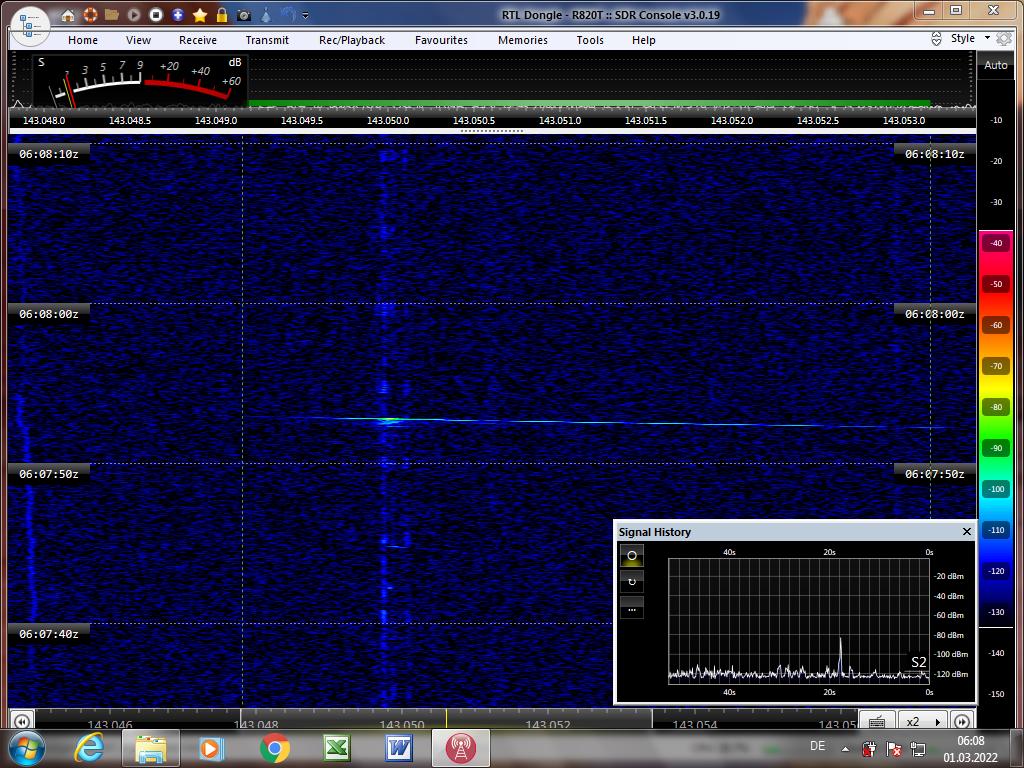
Task: Click the spectrum/waterfall splitter handle
Action: [492, 131]
